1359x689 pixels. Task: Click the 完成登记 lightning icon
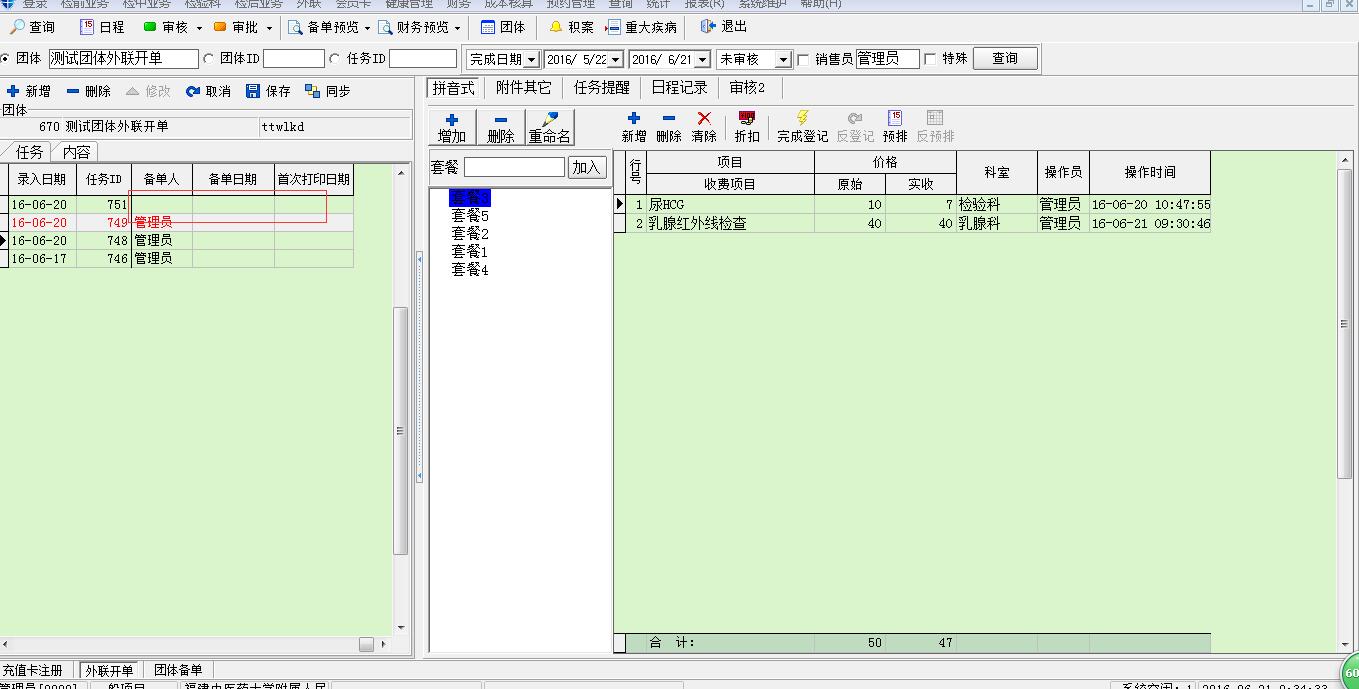pos(802,118)
